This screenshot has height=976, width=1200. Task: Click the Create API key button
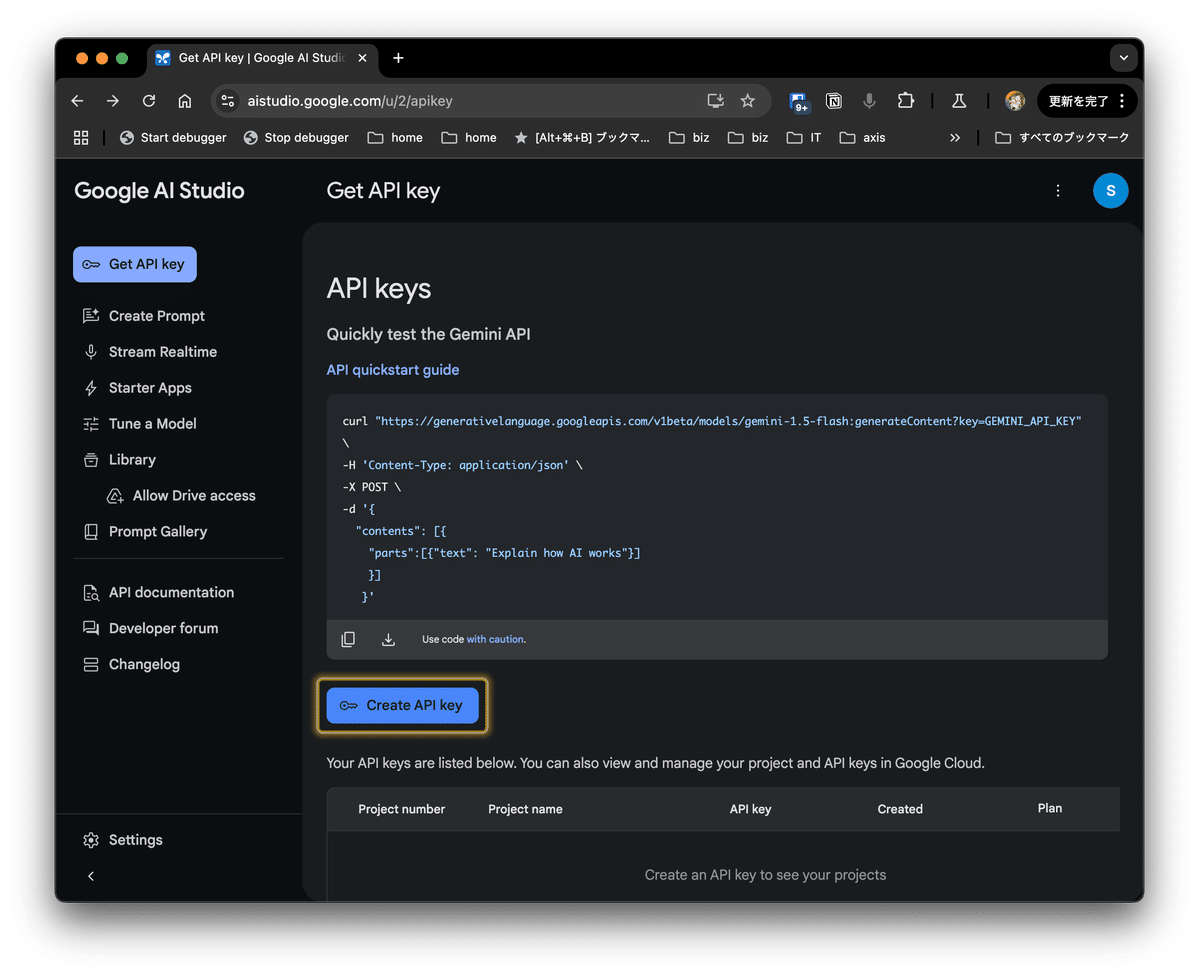pyautogui.click(x=403, y=705)
